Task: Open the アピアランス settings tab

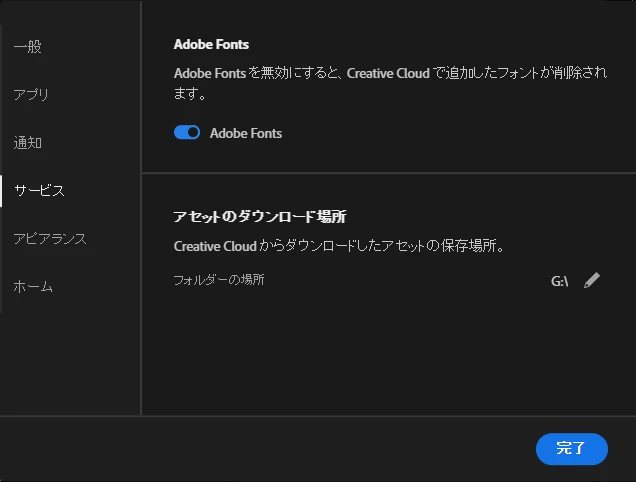Action: click(x=50, y=239)
